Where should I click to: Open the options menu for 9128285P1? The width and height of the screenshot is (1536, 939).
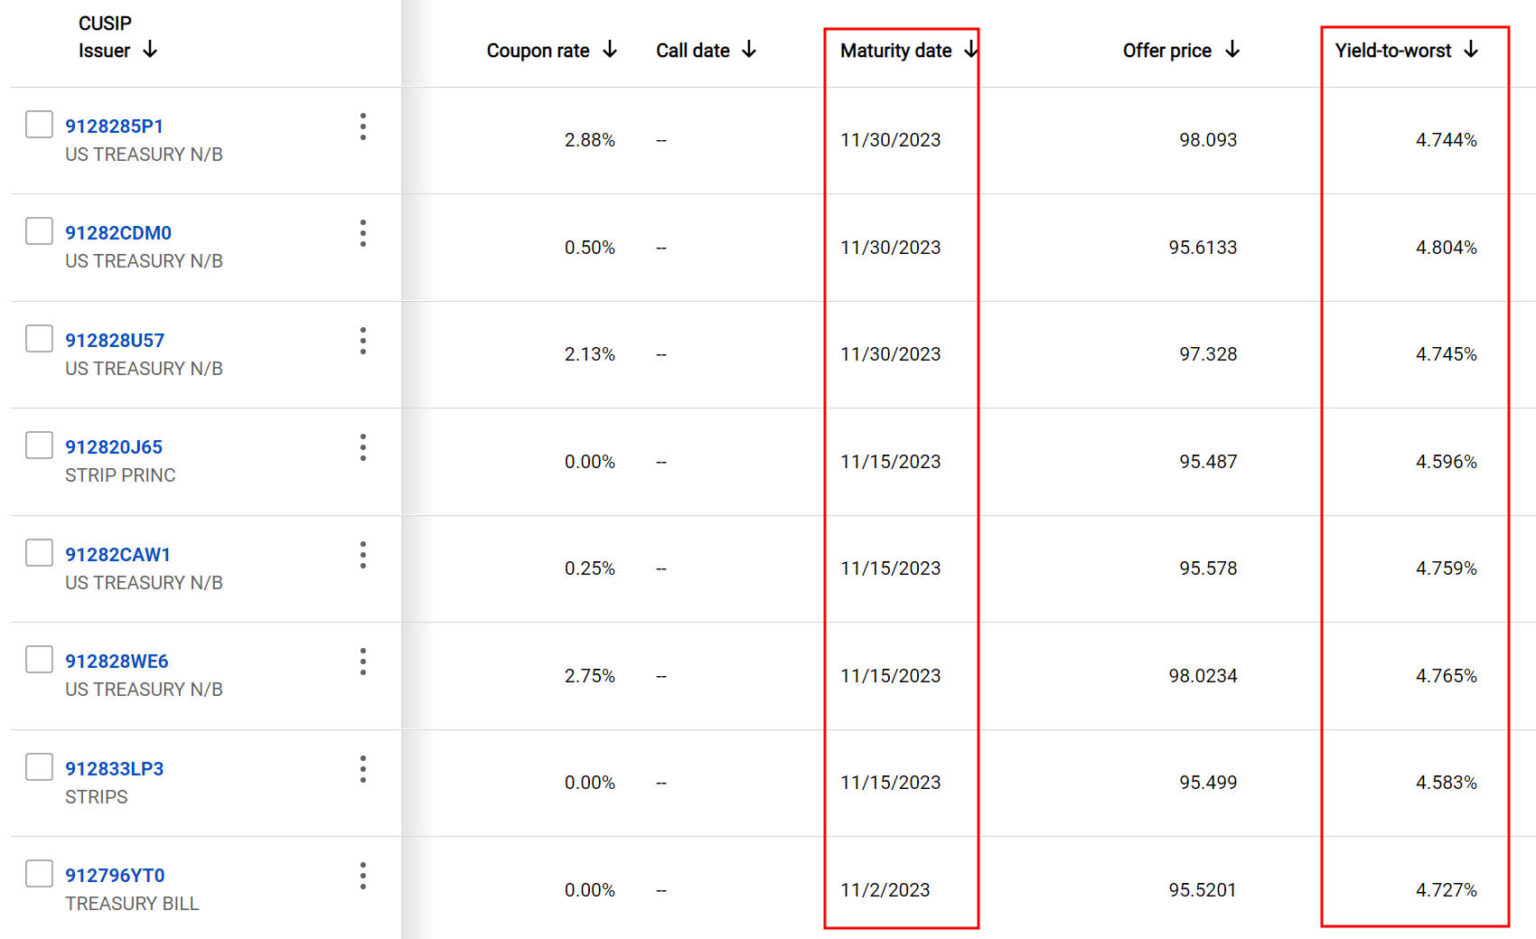tap(364, 127)
